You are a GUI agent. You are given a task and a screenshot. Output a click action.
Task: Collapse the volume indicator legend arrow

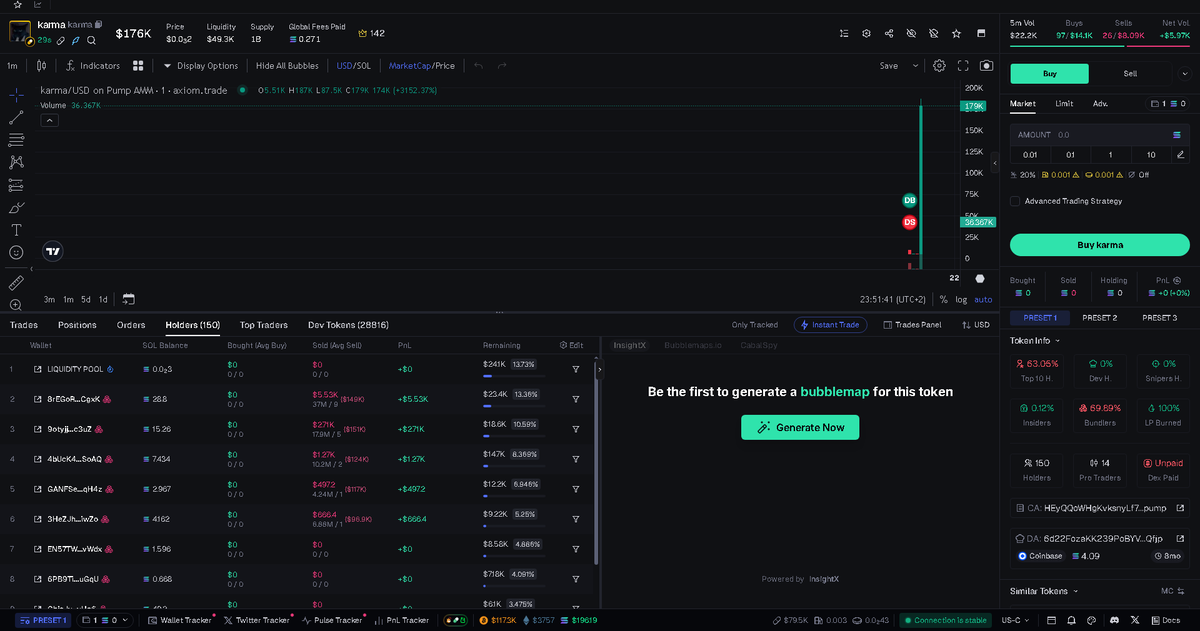coord(49,120)
